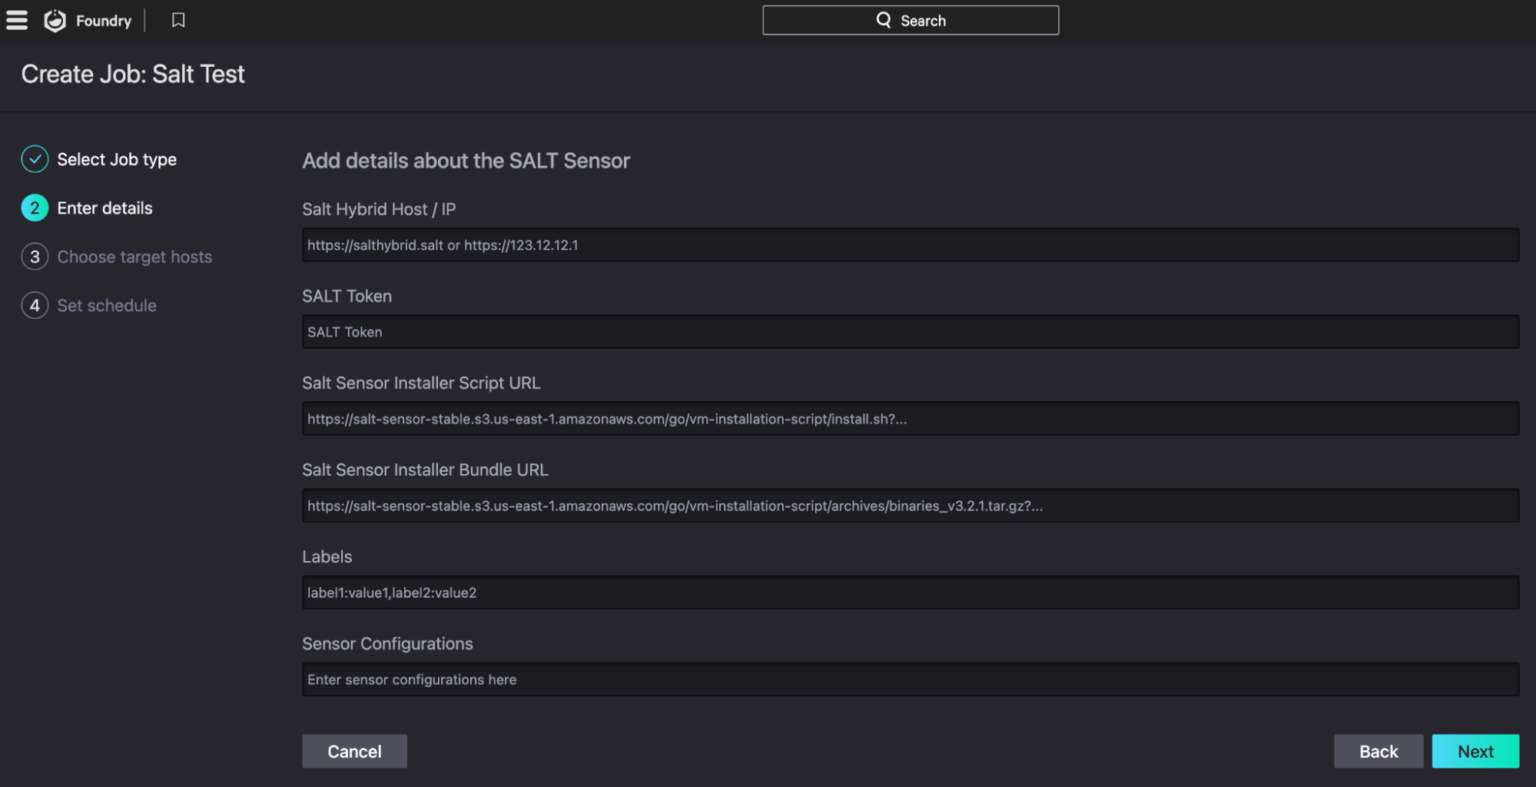This screenshot has height=787, width=1536.
Task: Click the Labels input field
Action: pos(910,592)
